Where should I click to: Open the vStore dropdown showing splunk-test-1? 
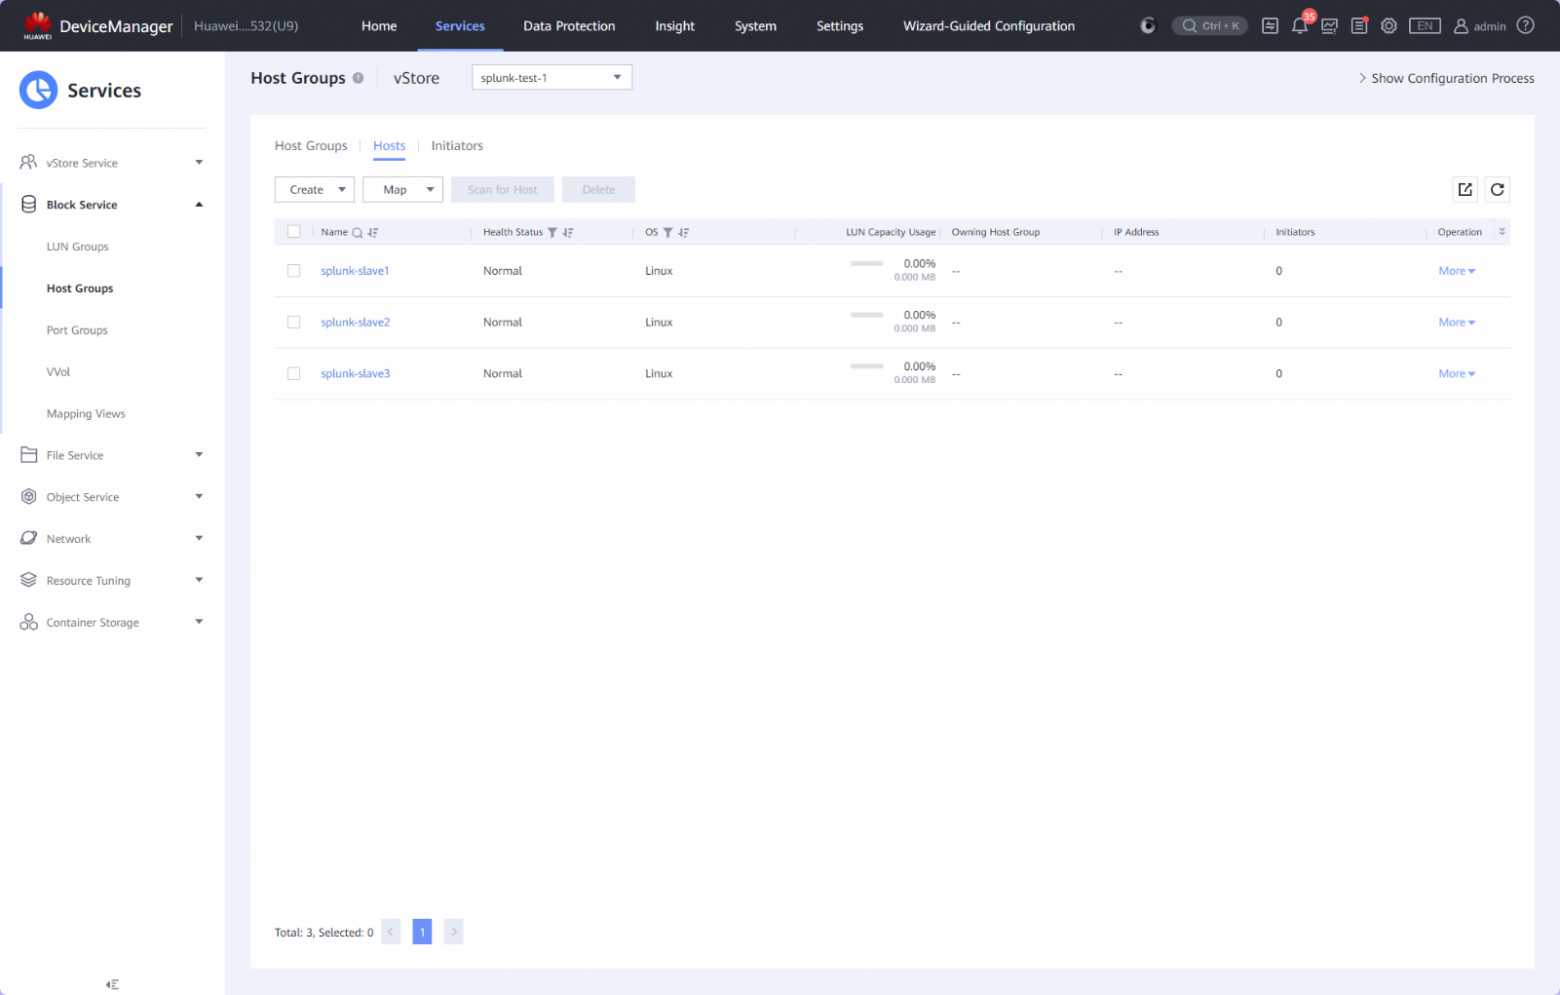[x=551, y=77]
